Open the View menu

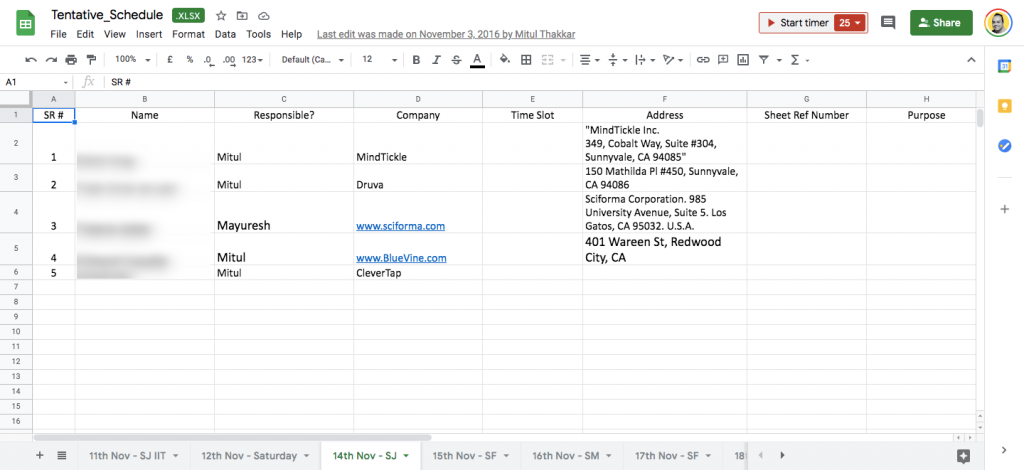[115, 34]
